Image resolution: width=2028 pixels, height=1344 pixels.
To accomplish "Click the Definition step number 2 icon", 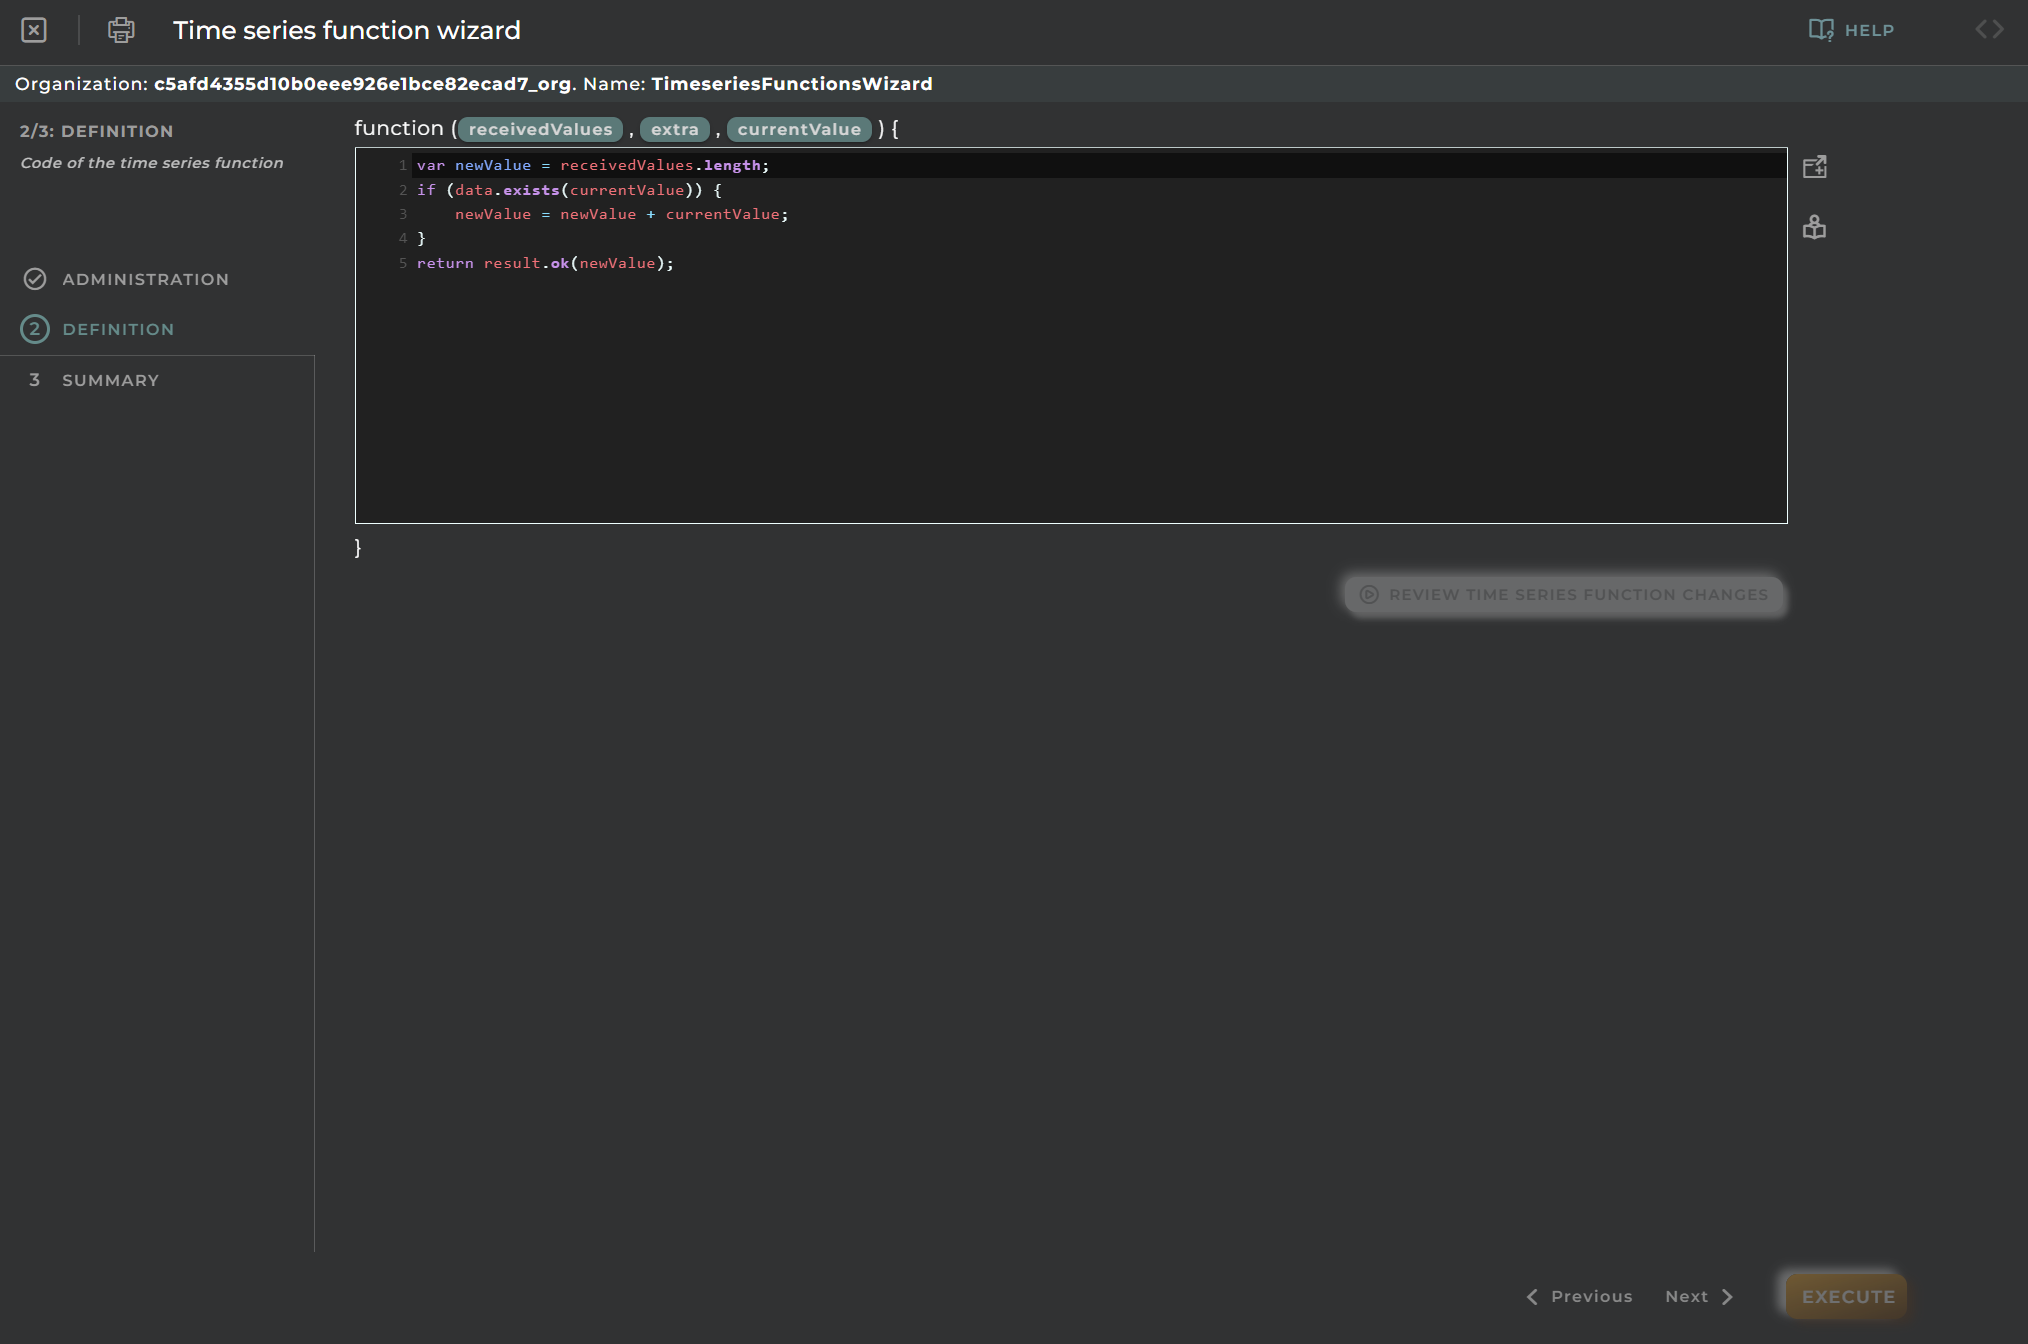I will [x=35, y=329].
